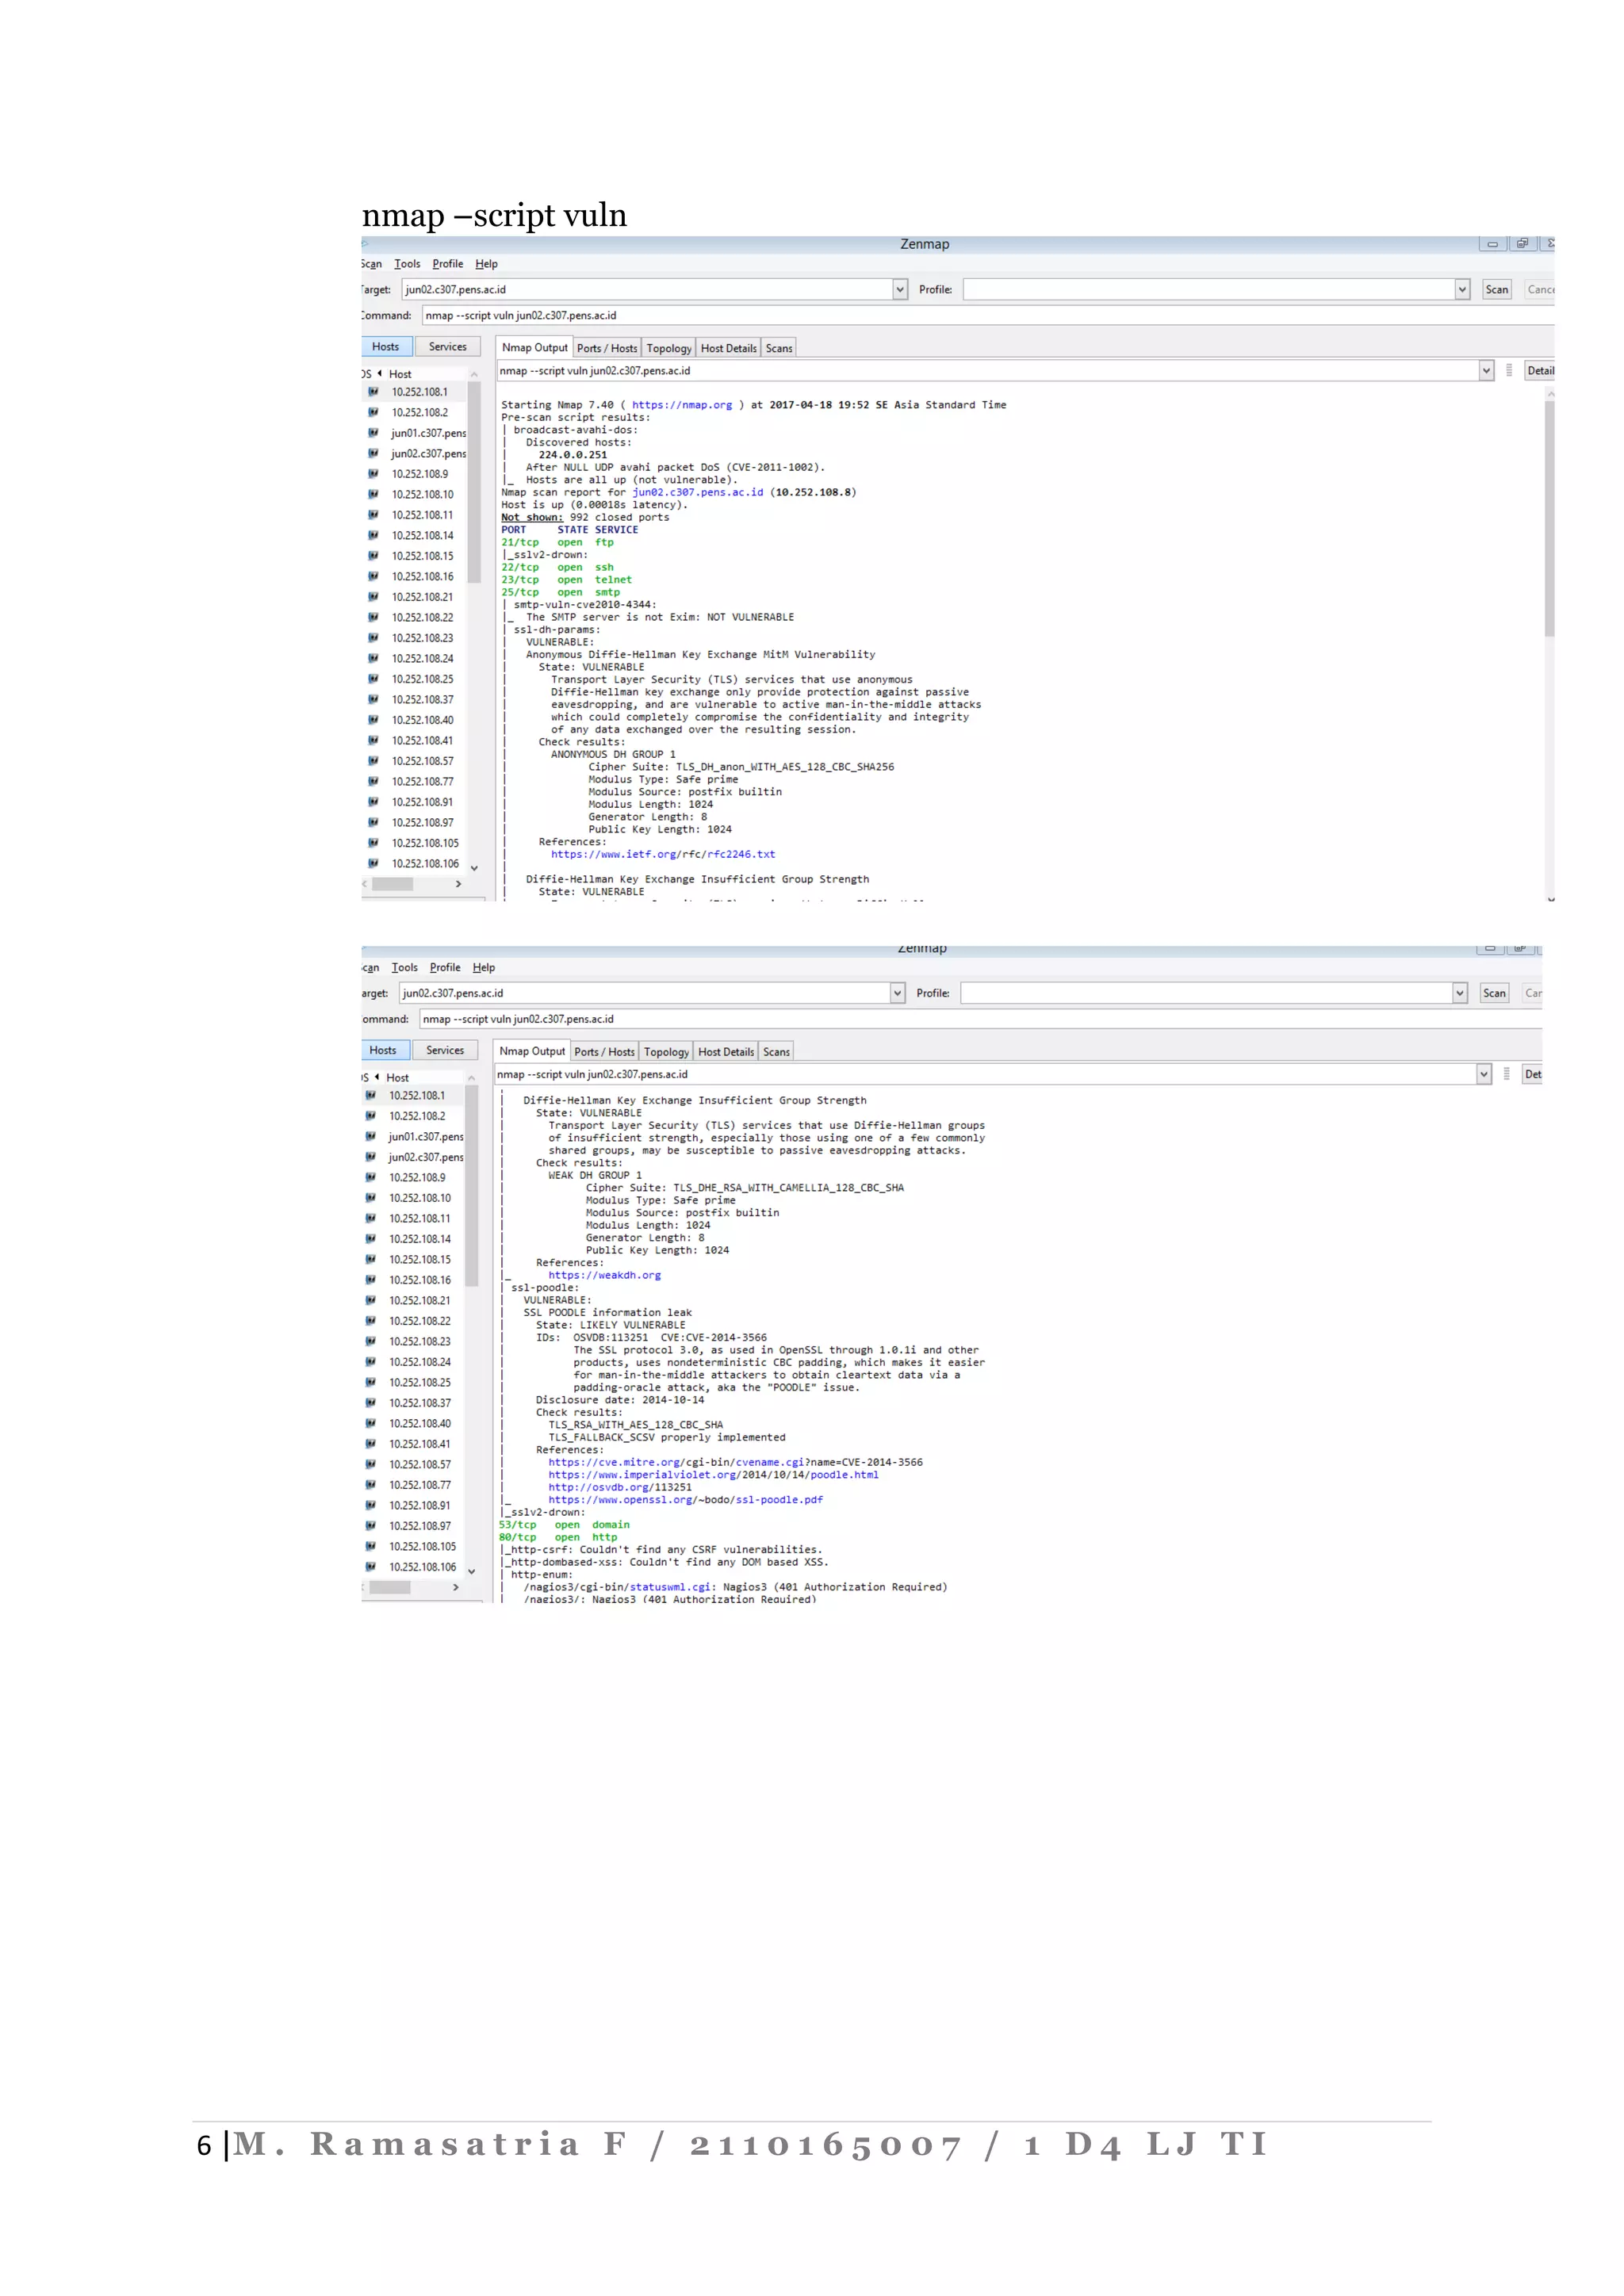The height and width of the screenshot is (2296, 1624).
Task: Open the Tools menu in lower Zenmap
Action: (404, 968)
